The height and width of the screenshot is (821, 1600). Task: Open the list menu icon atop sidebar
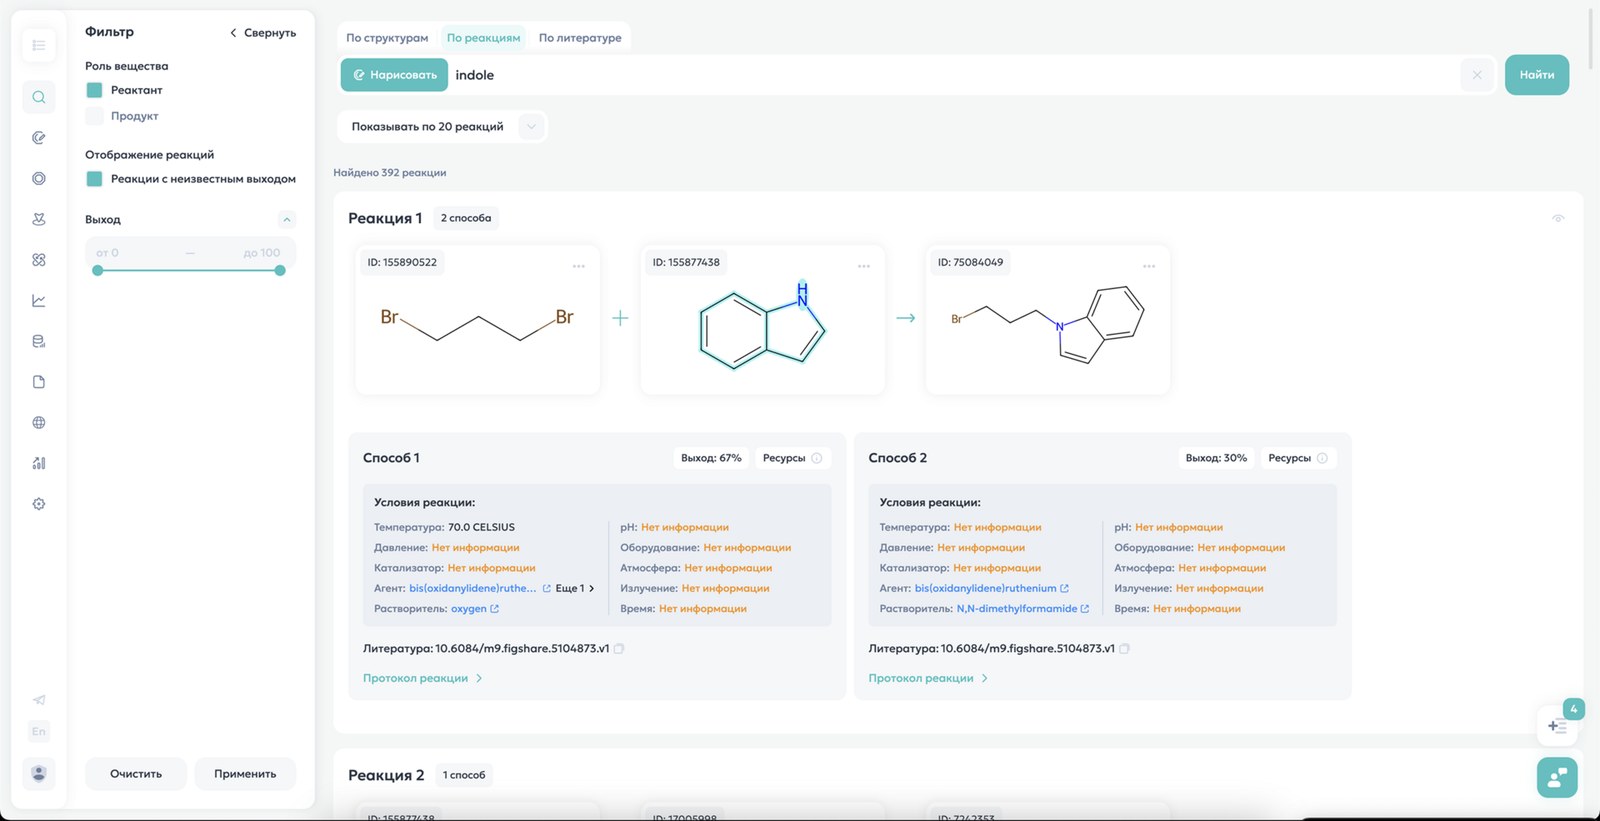pos(39,45)
